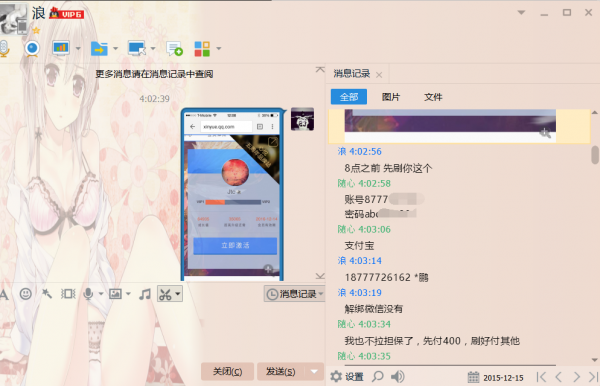Go to next page of message history
Screen dimensions: 600x386
coord(576,377)
